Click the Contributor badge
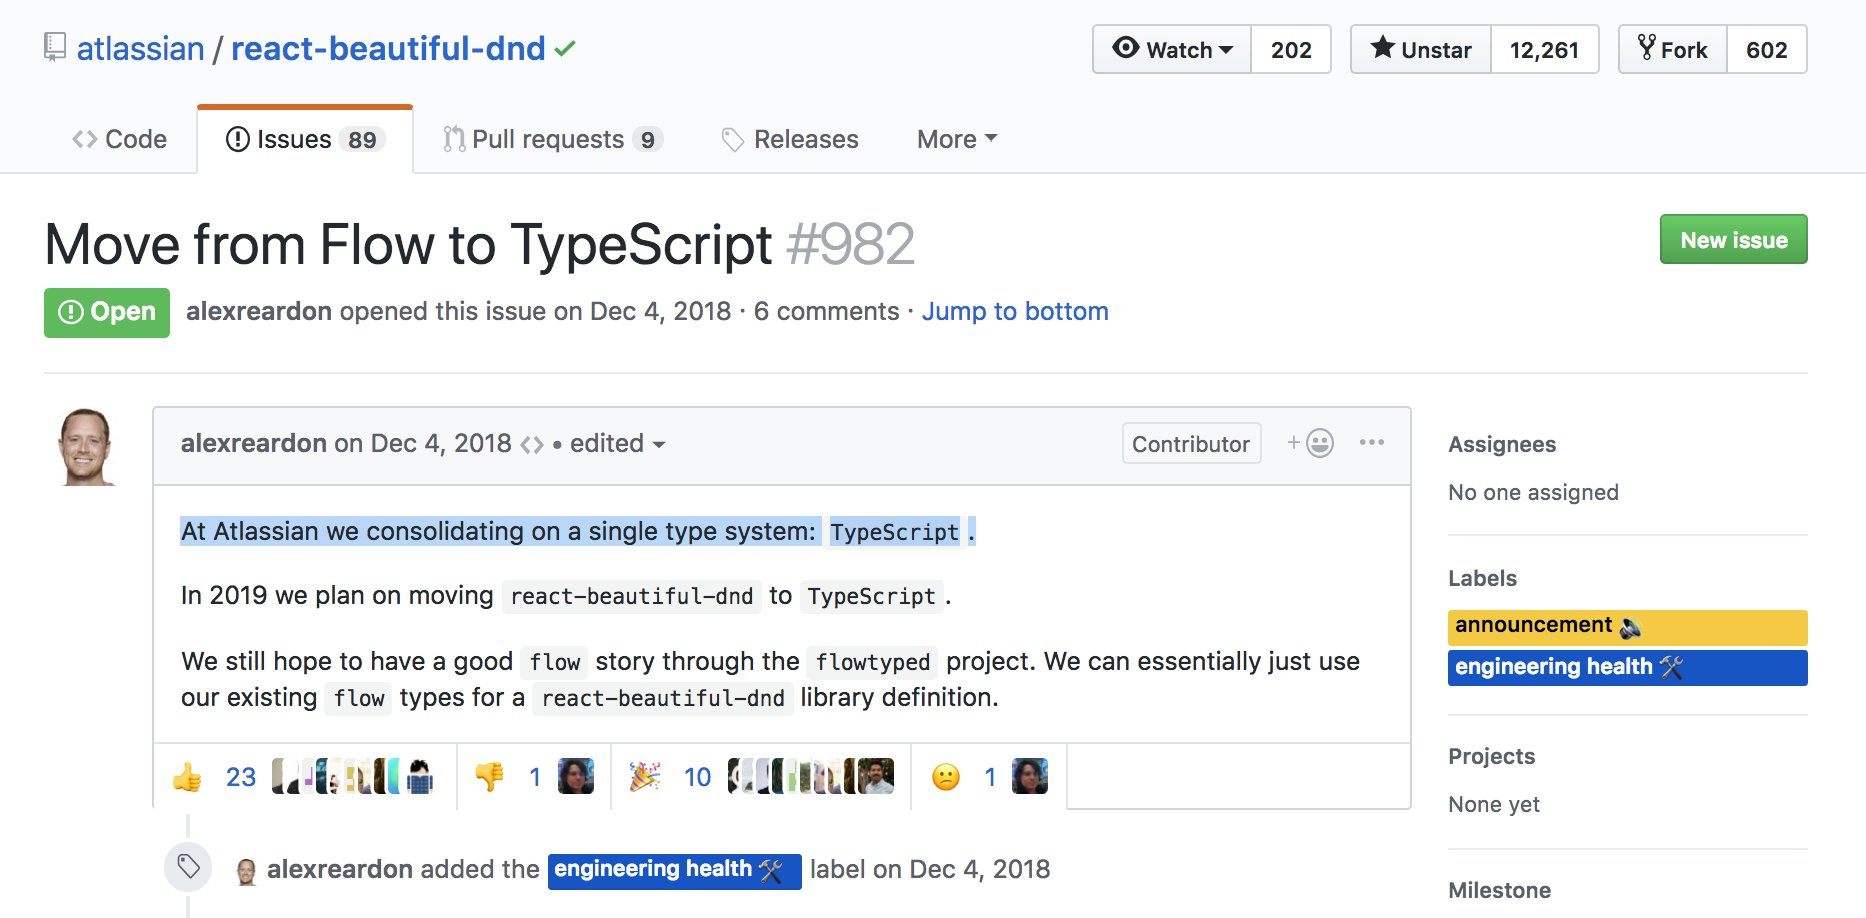Viewport: 1866px width, 918px height. pyautogui.click(x=1191, y=443)
